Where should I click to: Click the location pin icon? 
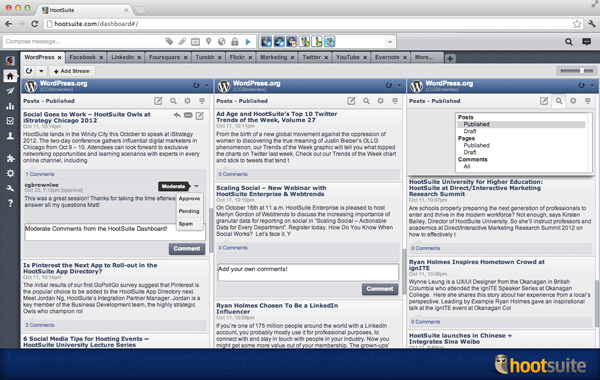(209, 41)
